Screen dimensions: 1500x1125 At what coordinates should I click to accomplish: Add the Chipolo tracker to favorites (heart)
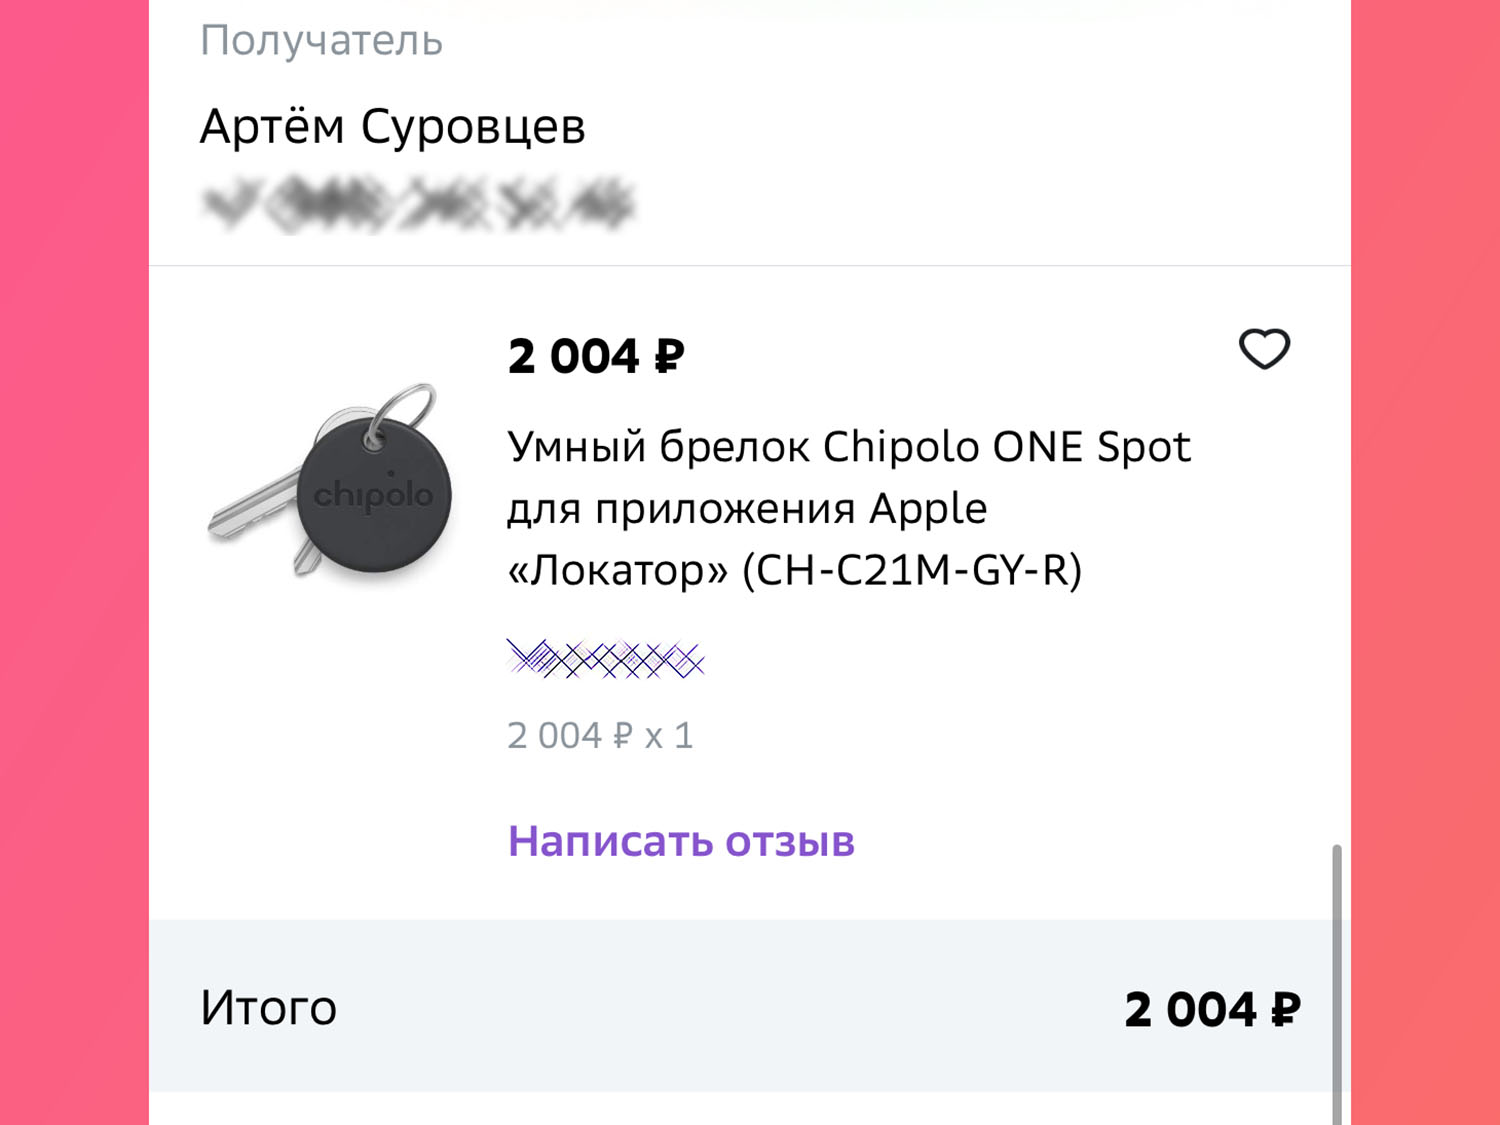click(x=1264, y=349)
